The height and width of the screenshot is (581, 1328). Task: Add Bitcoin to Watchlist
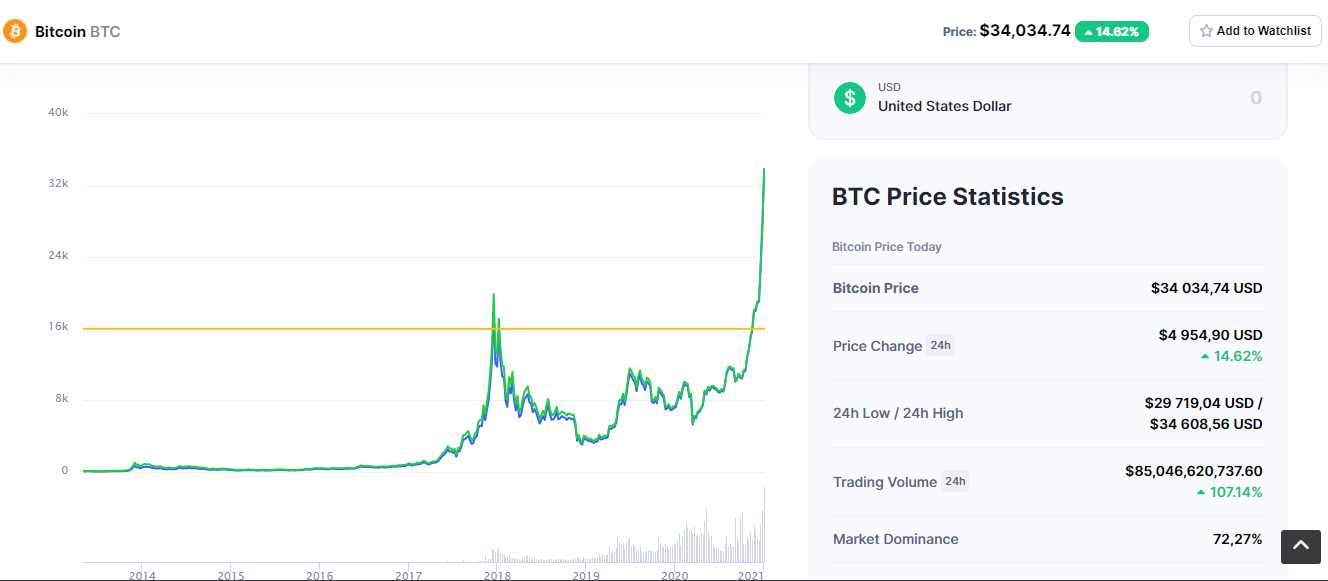coord(1255,31)
